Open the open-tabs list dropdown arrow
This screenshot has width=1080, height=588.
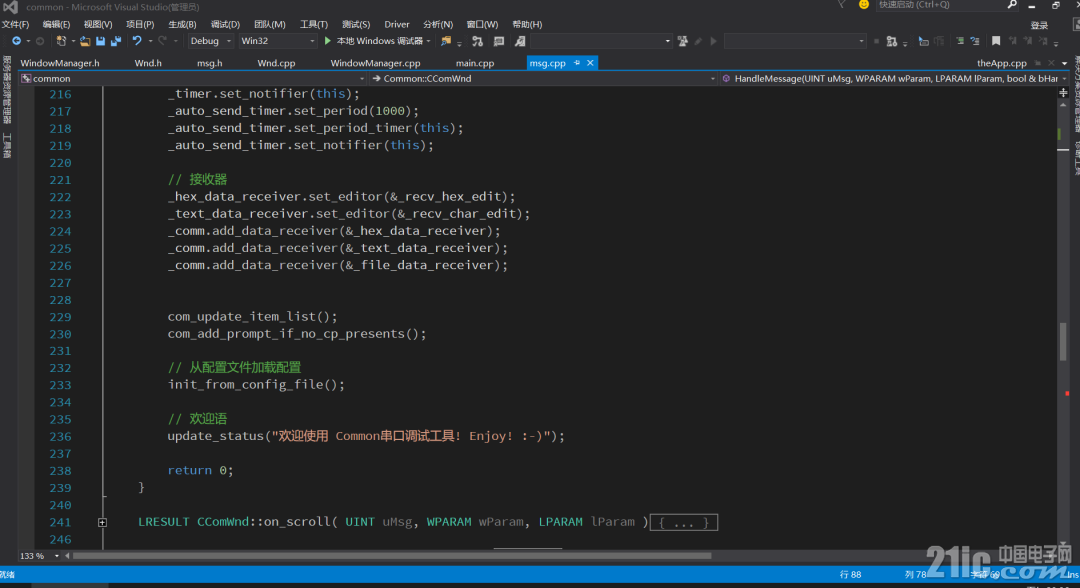(1065, 63)
